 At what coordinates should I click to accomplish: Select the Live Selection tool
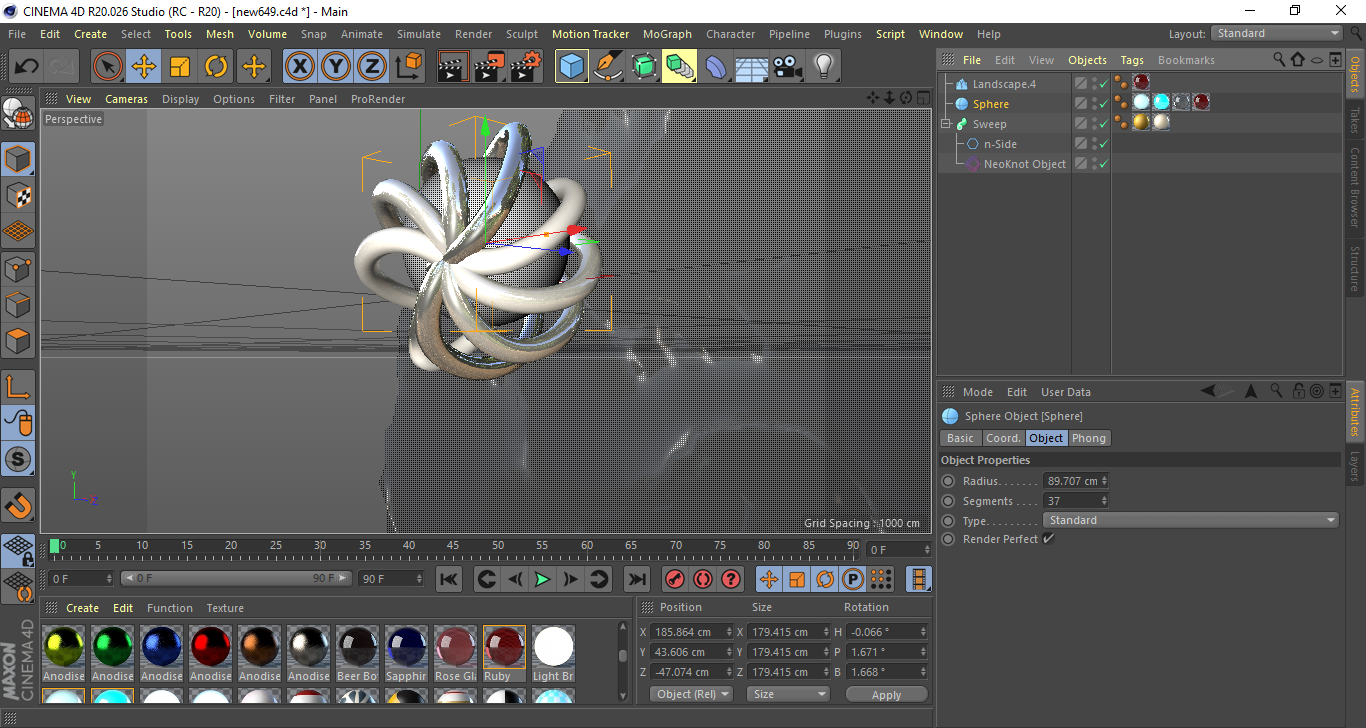click(x=108, y=67)
